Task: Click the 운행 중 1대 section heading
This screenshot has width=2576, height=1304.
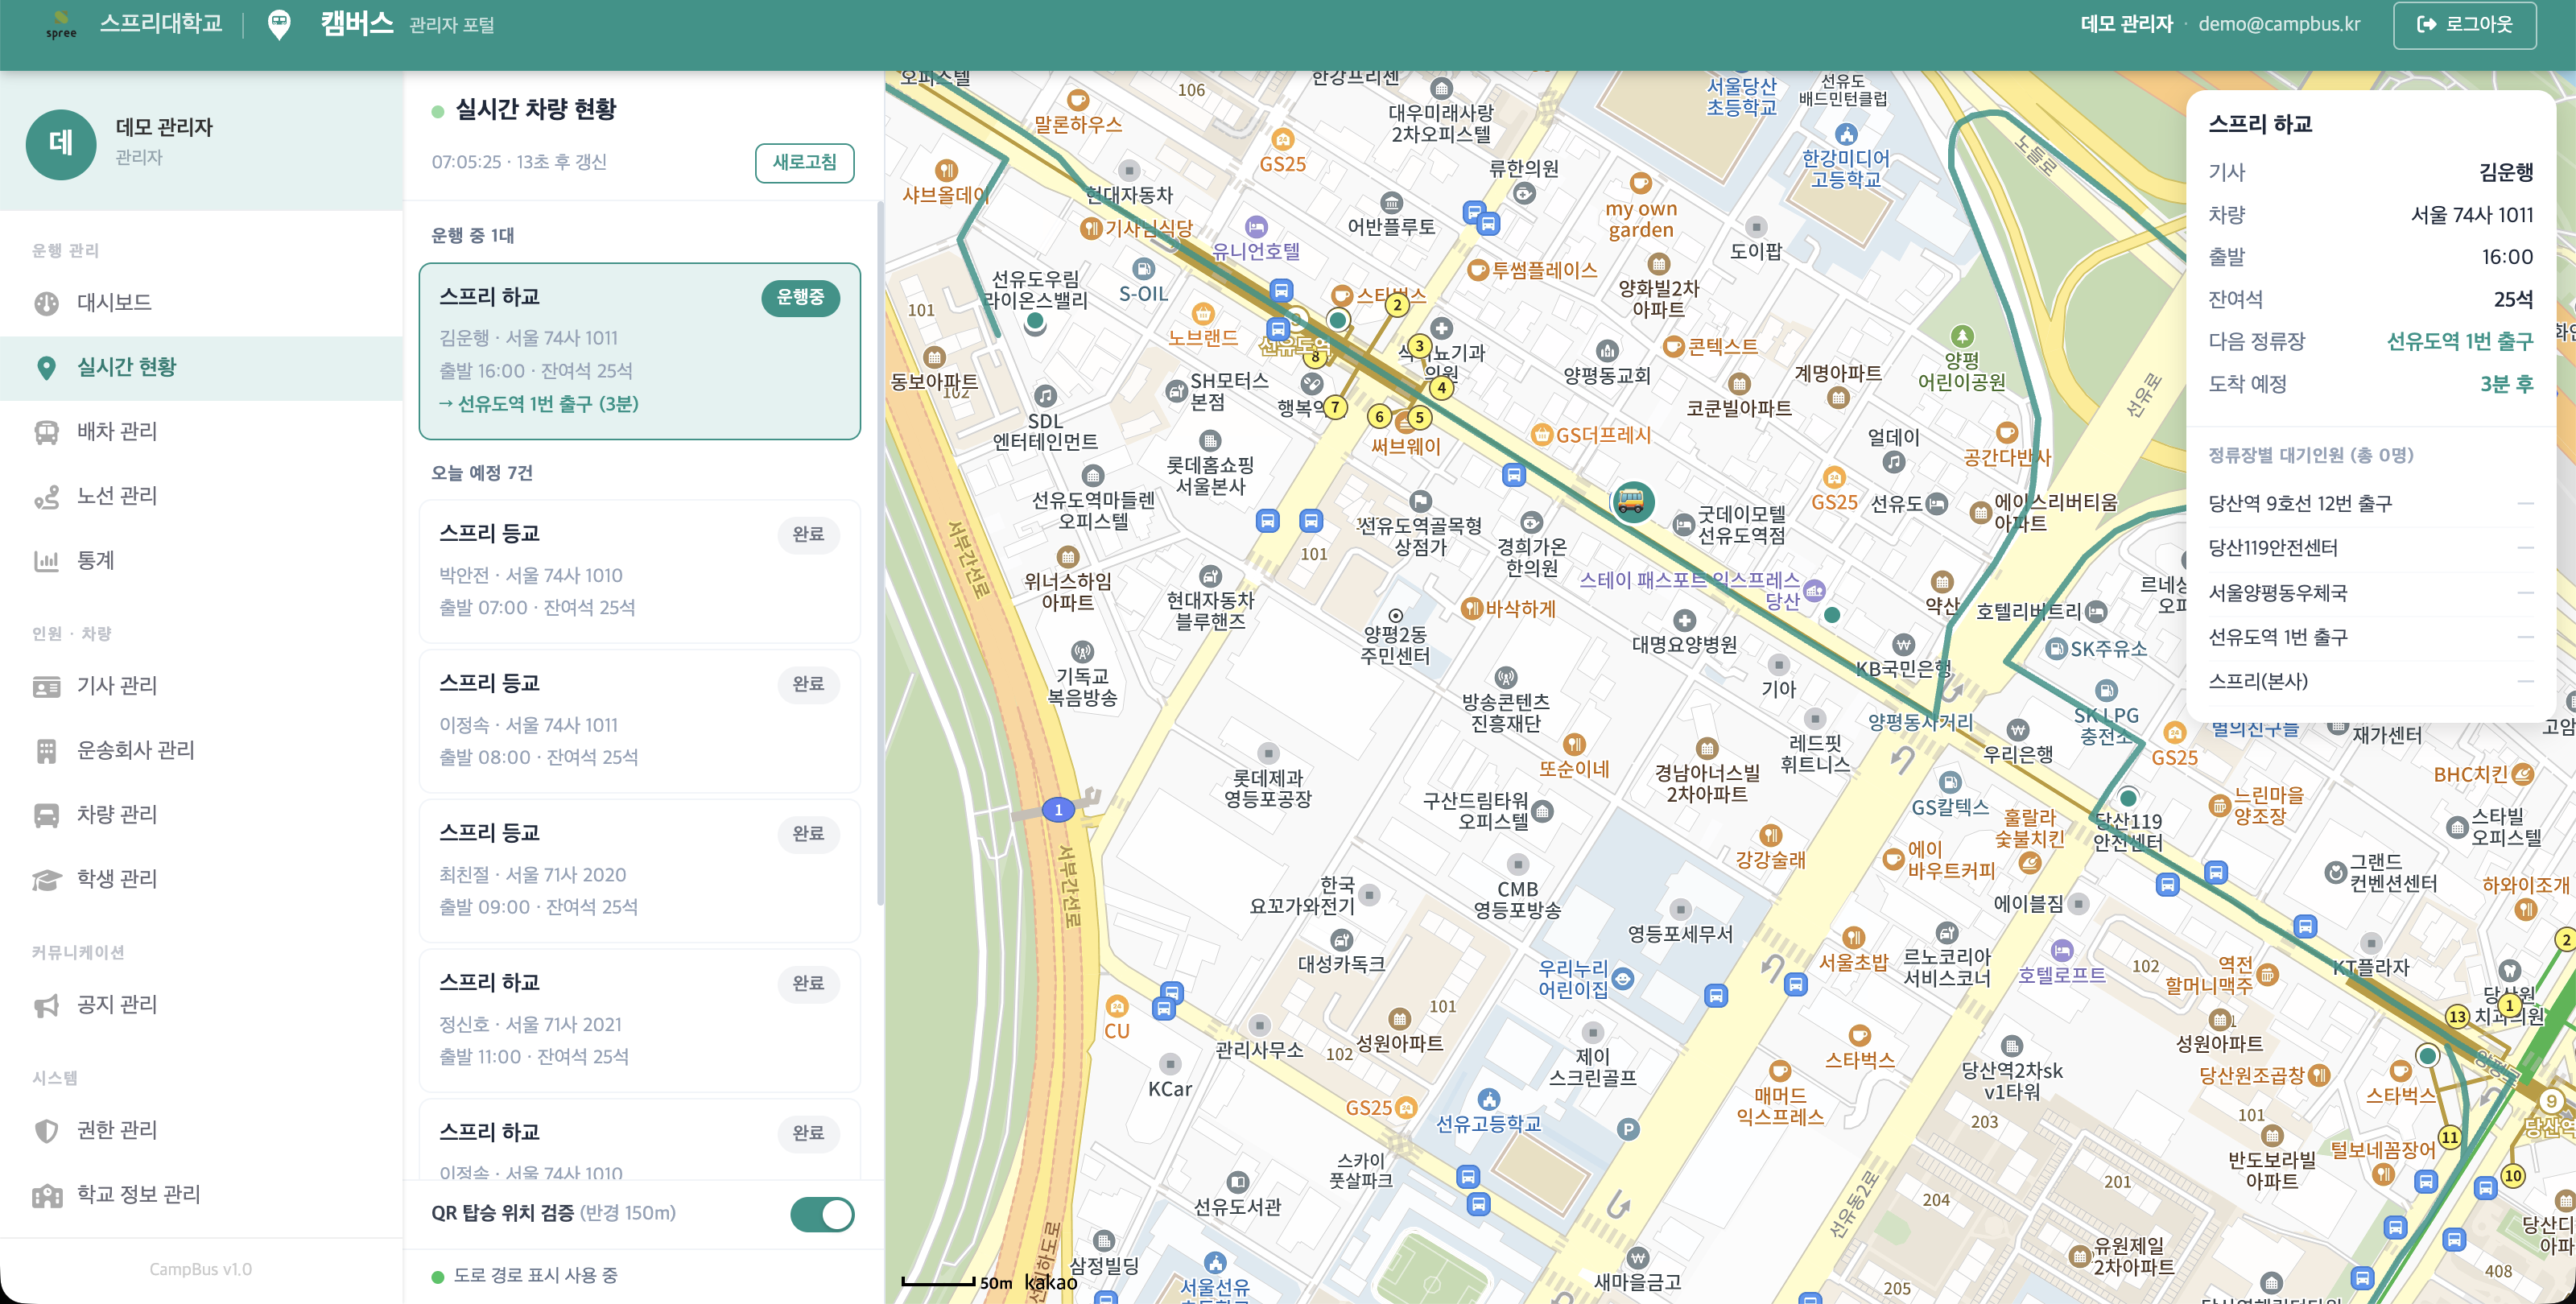Action: 473,236
